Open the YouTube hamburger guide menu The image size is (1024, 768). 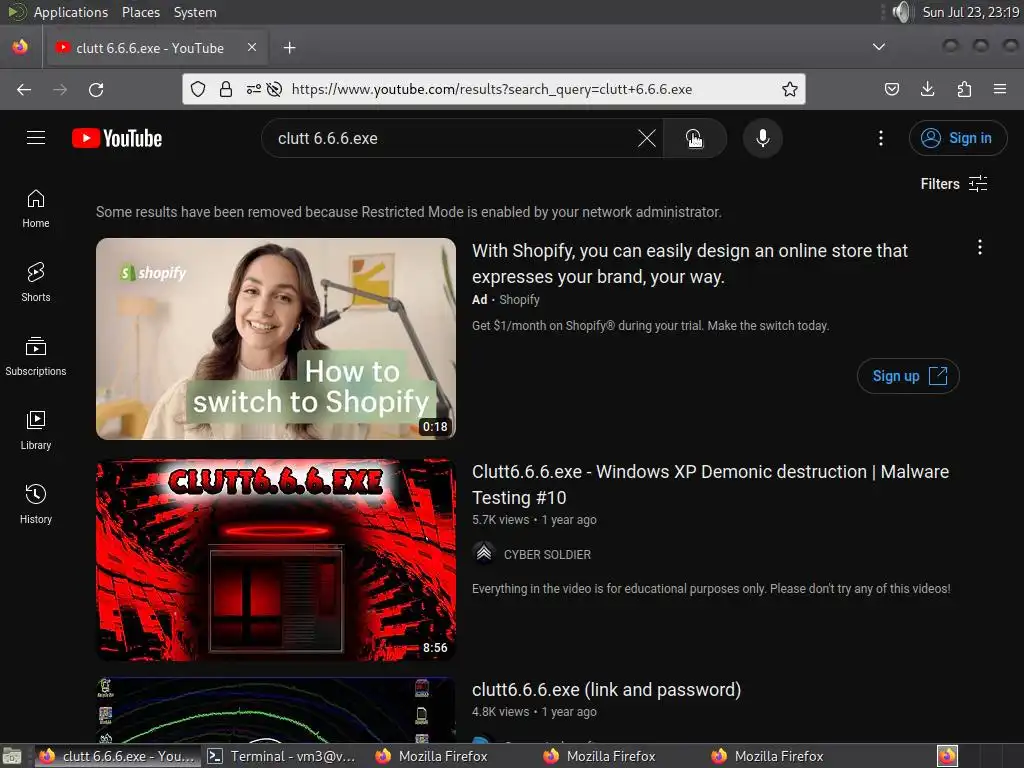point(36,138)
